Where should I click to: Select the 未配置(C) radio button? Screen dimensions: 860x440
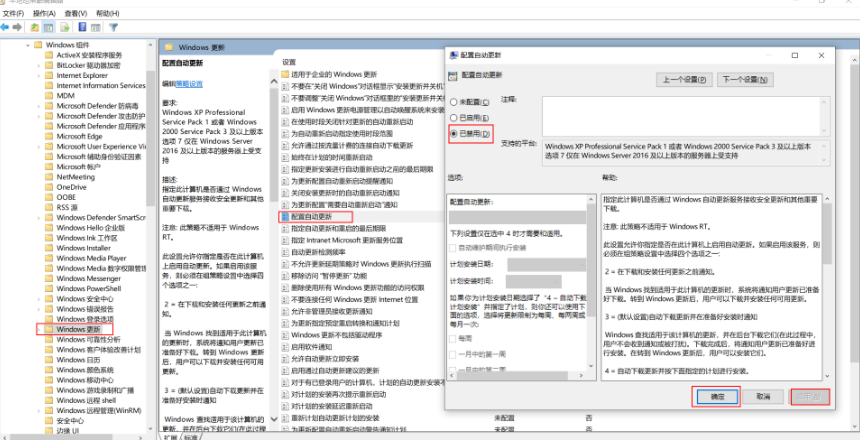pos(454,102)
